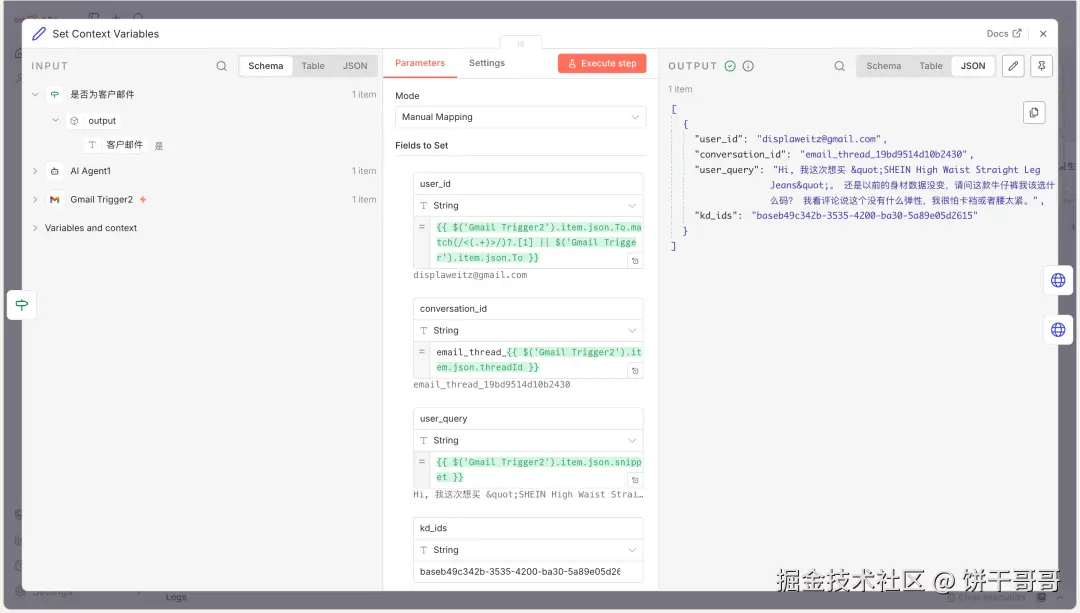Open the Parameters tab

tap(419, 63)
